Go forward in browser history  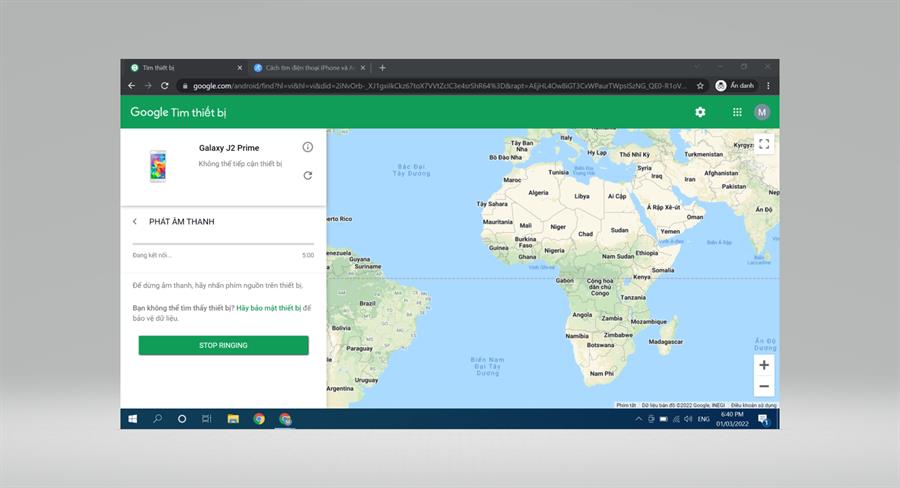[x=148, y=86]
